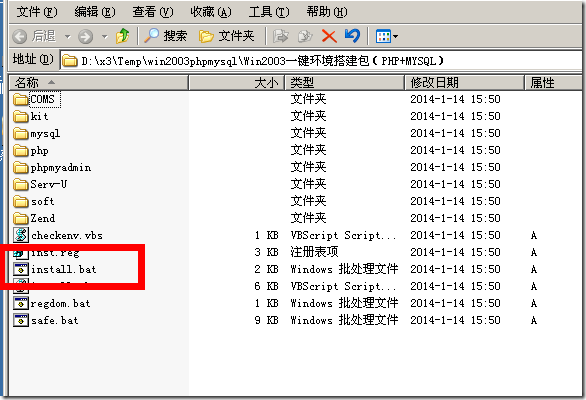This screenshot has width=586, height=400.
Task: Click the 2 KB size cell
Action: tap(266, 269)
